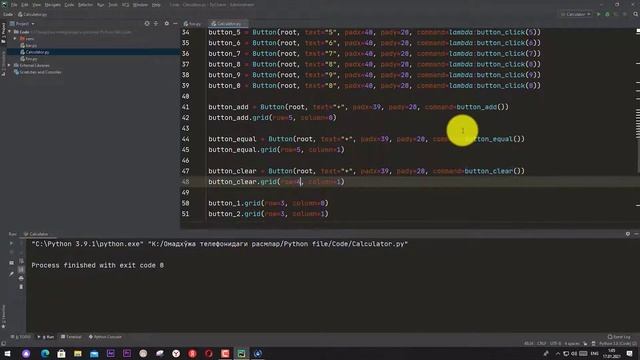The height and width of the screenshot is (360, 640).
Task: Rerun the program from Run panel
Action: (11, 244)
